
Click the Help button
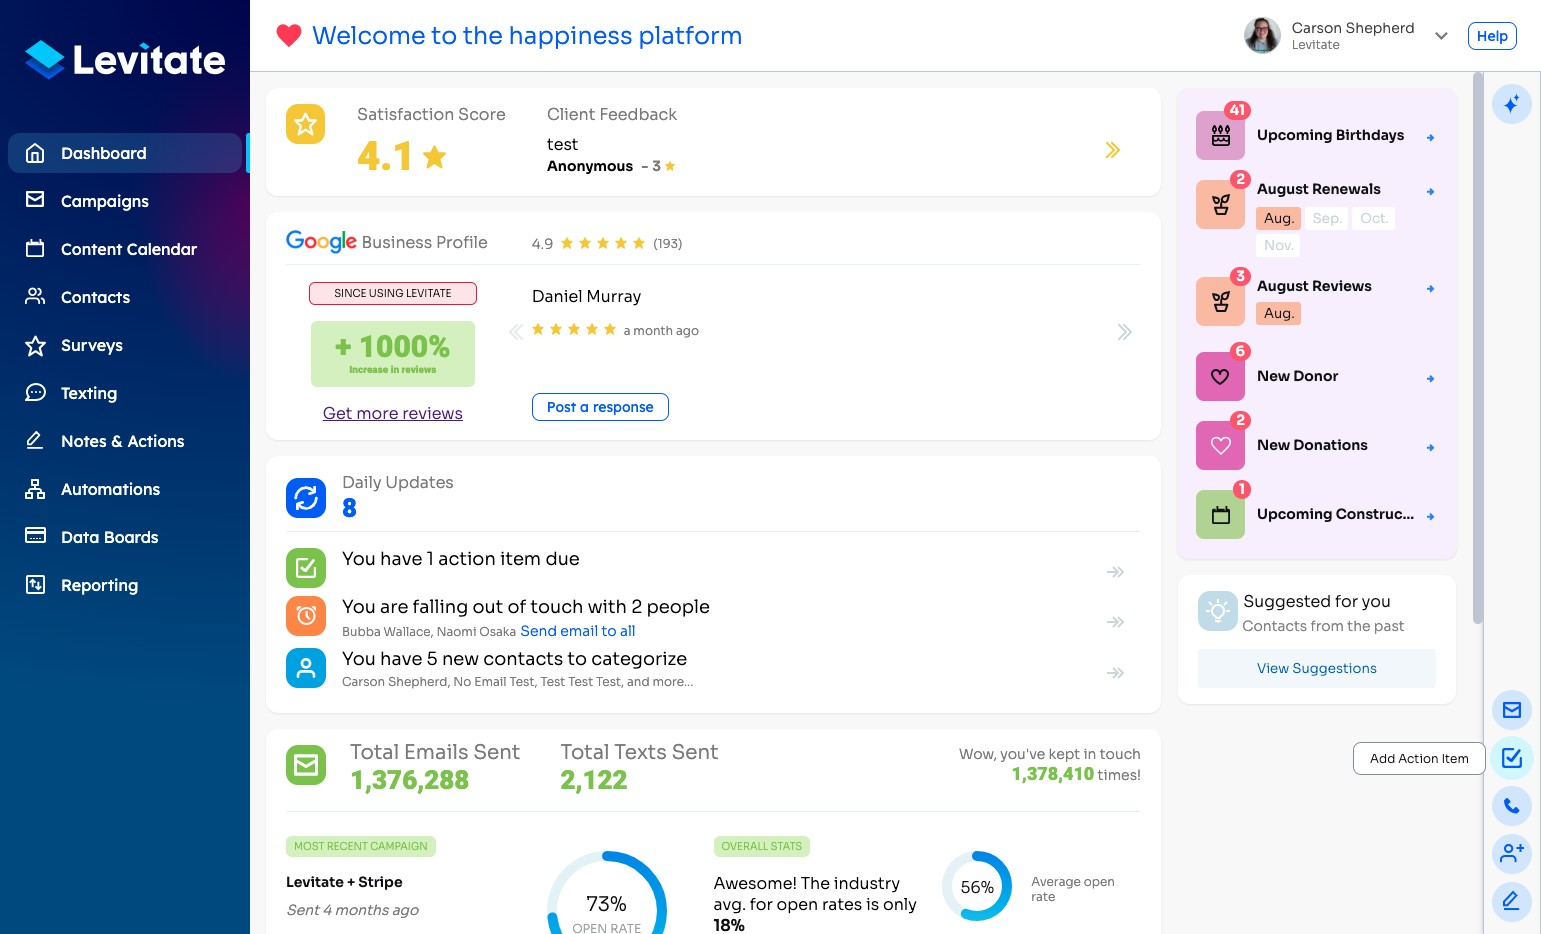(1492, 36)
